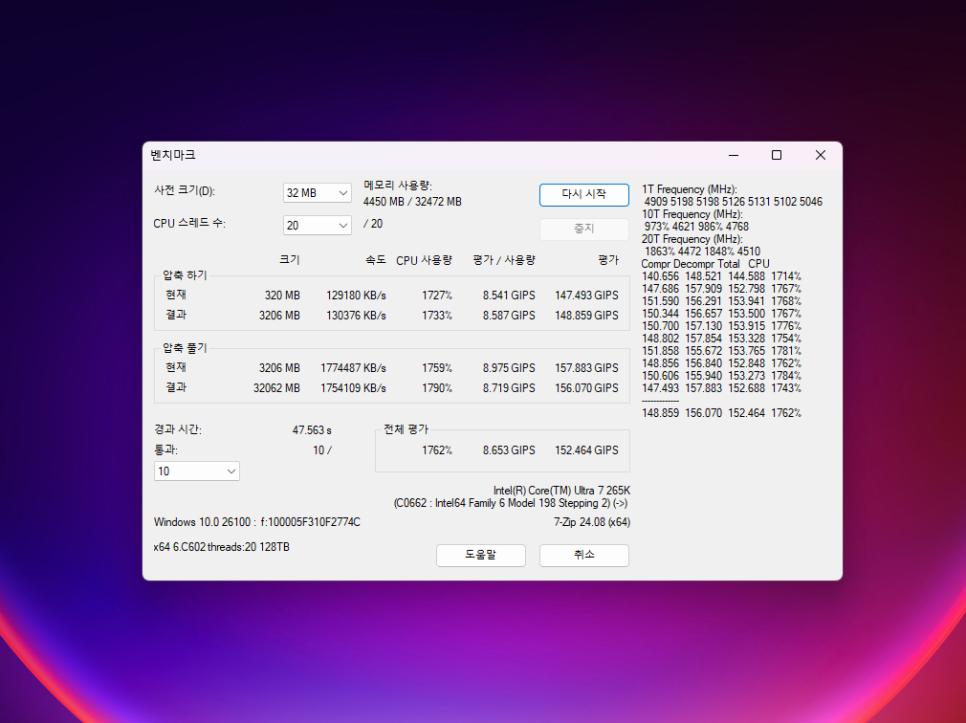Select the 129180 KB/s speed value
Screen dimensions: 966x723
(356, 296)
